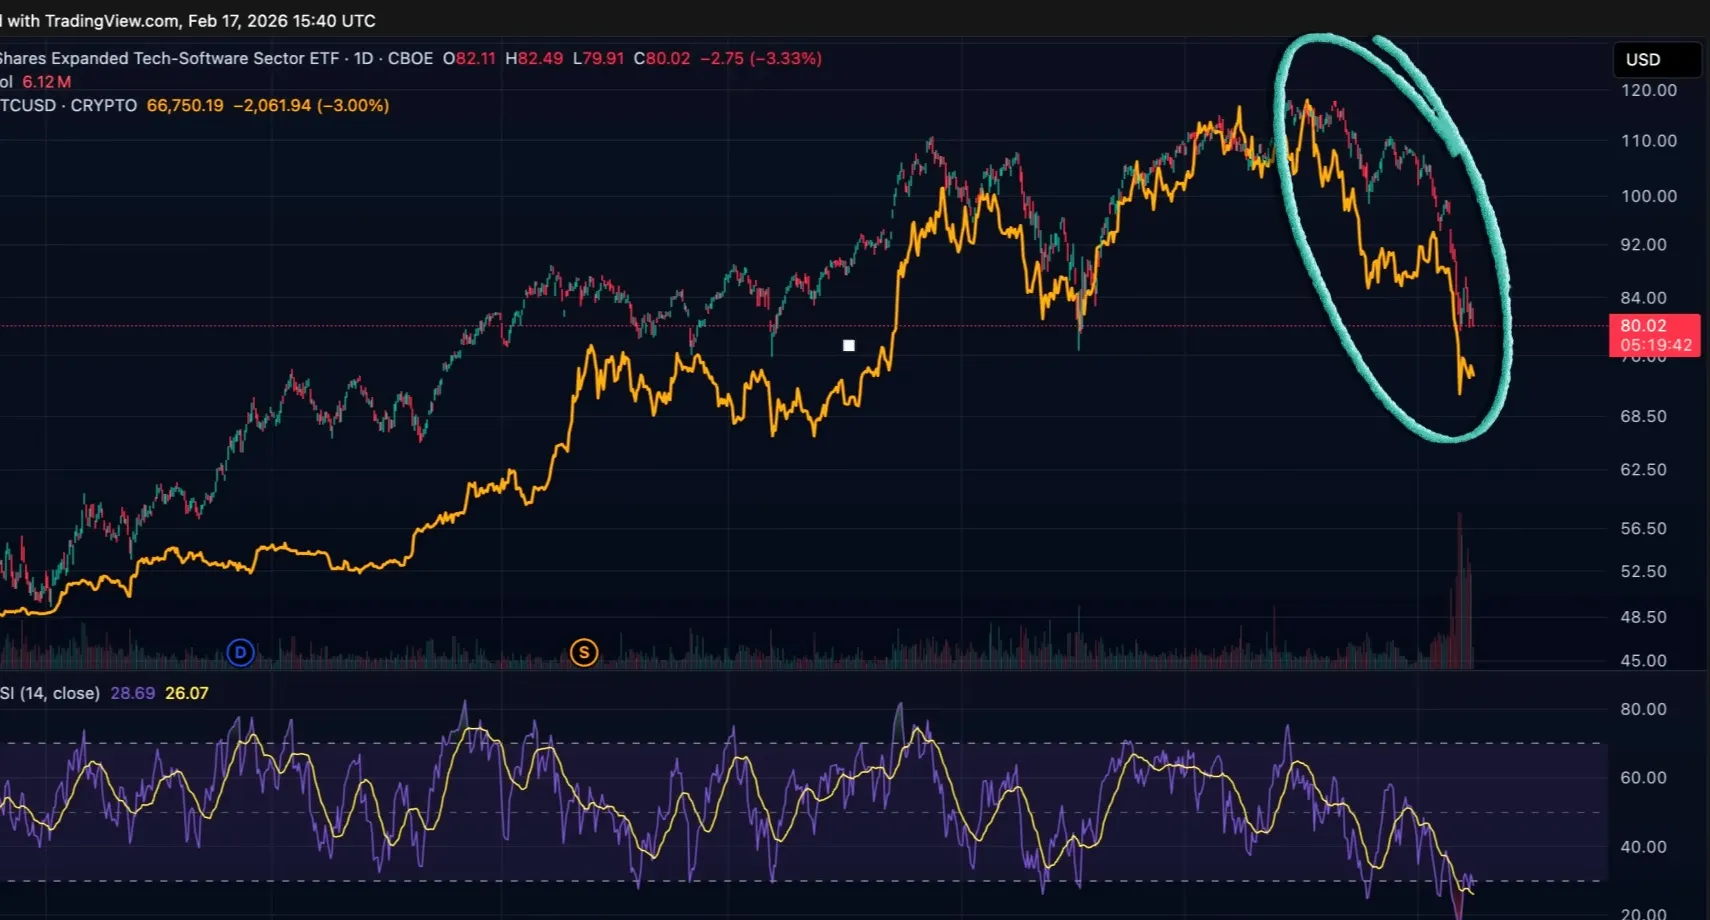
Task: Click the purple RSI value 28.69
Action: coord(132,693)
